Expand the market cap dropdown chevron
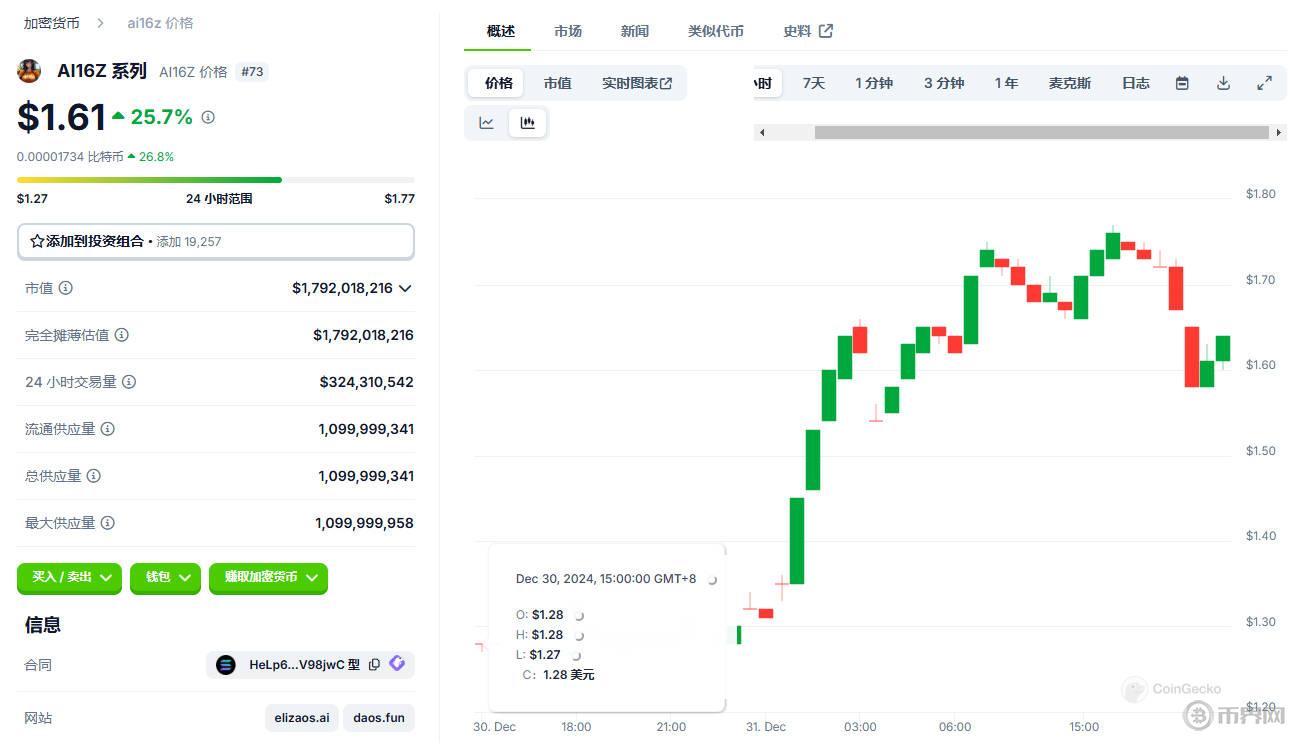The width and height of the screenshot is (1296, 743). tap(405, 288)
